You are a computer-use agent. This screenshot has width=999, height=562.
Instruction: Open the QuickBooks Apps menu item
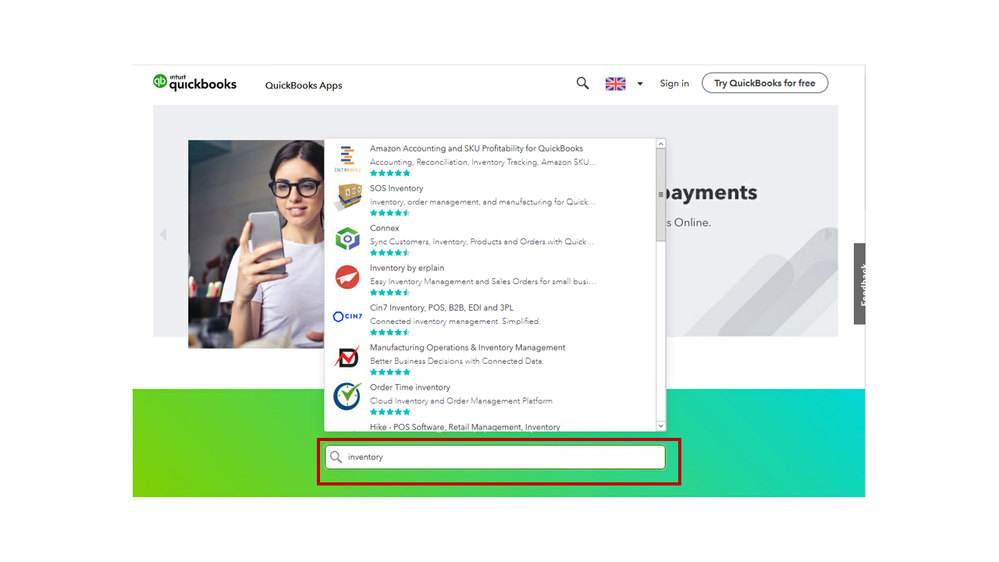[x=303, y=85]
